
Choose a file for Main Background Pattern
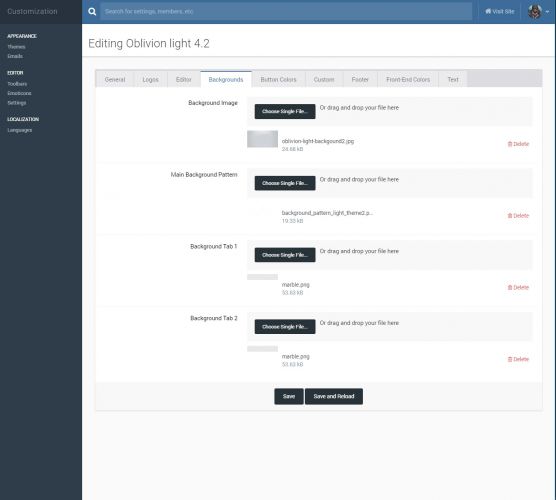(x=285, y=183)
